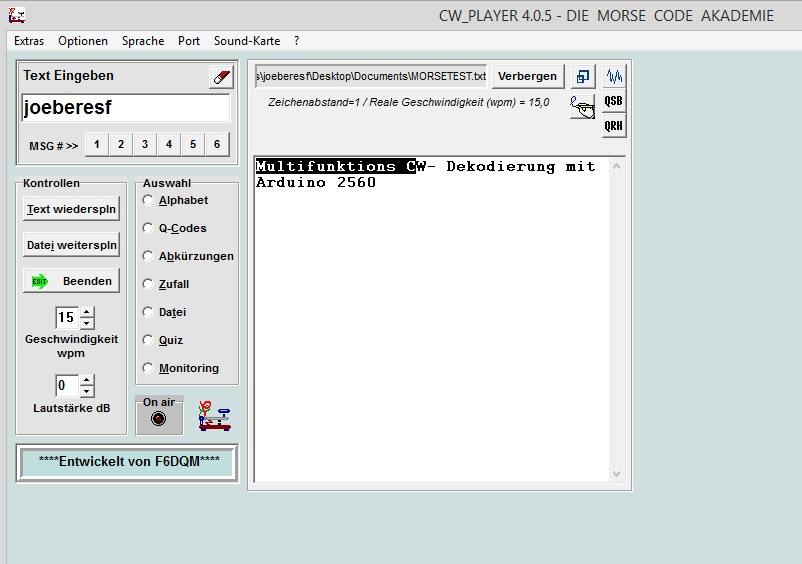Image resolution: width=802 pixels, height=564 pixels.
Task: Increase Geschwindigkeit wpm with up arrow
Action: click(x=87, y=312)
